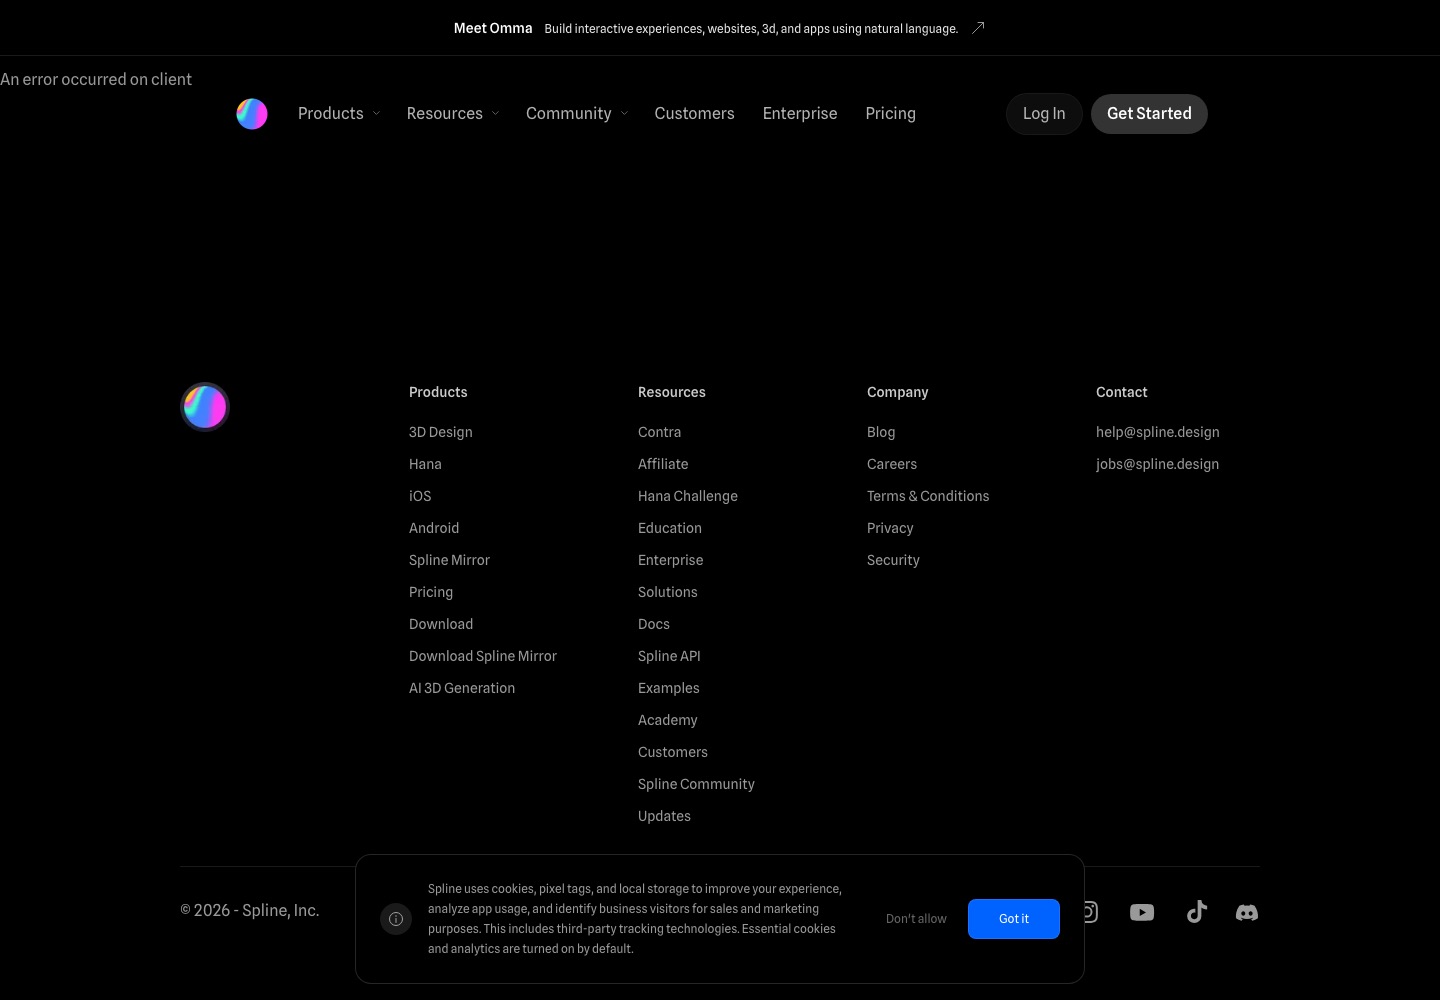Click the Products footer column heading

point(438,392)
